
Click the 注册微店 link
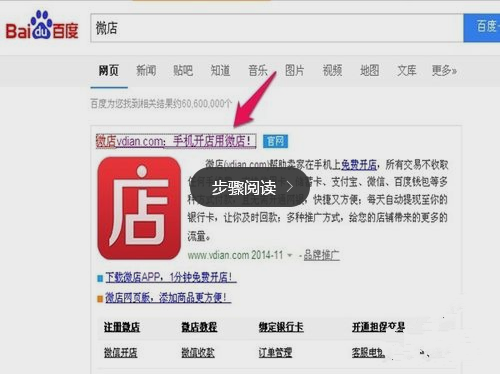122,327
